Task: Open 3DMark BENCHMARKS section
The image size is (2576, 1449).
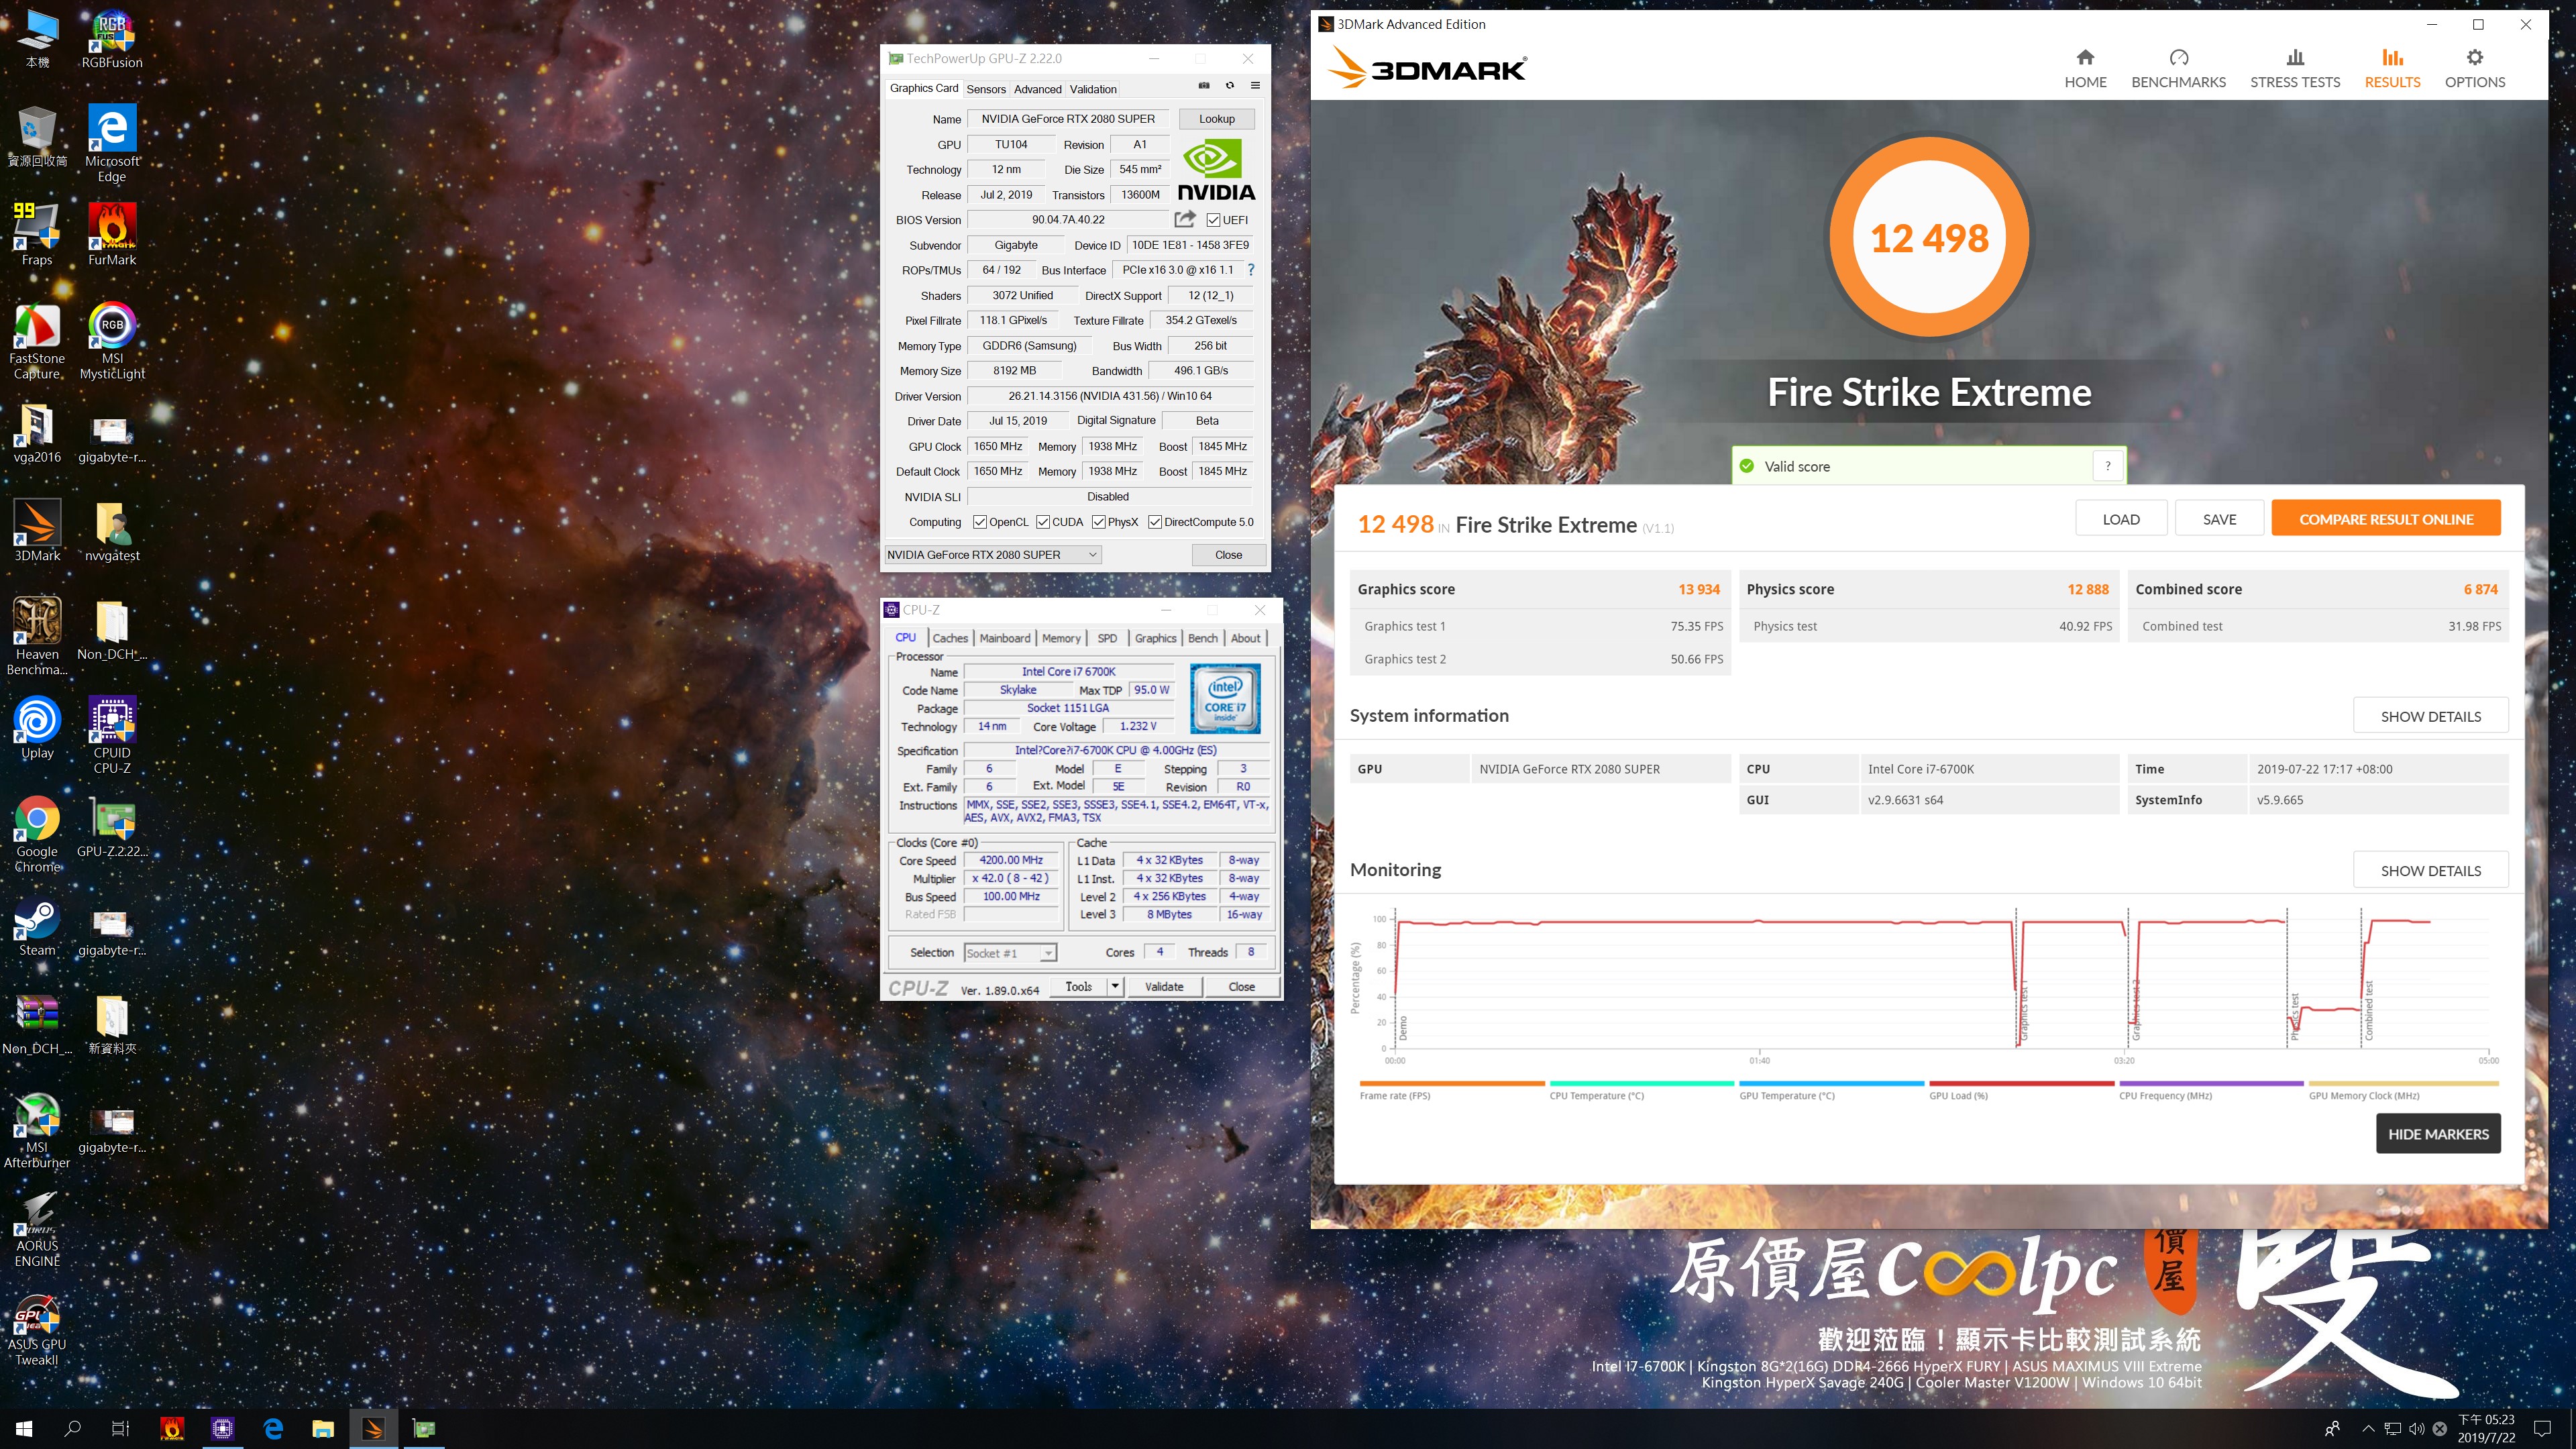Action: (x=2178, y=69)
